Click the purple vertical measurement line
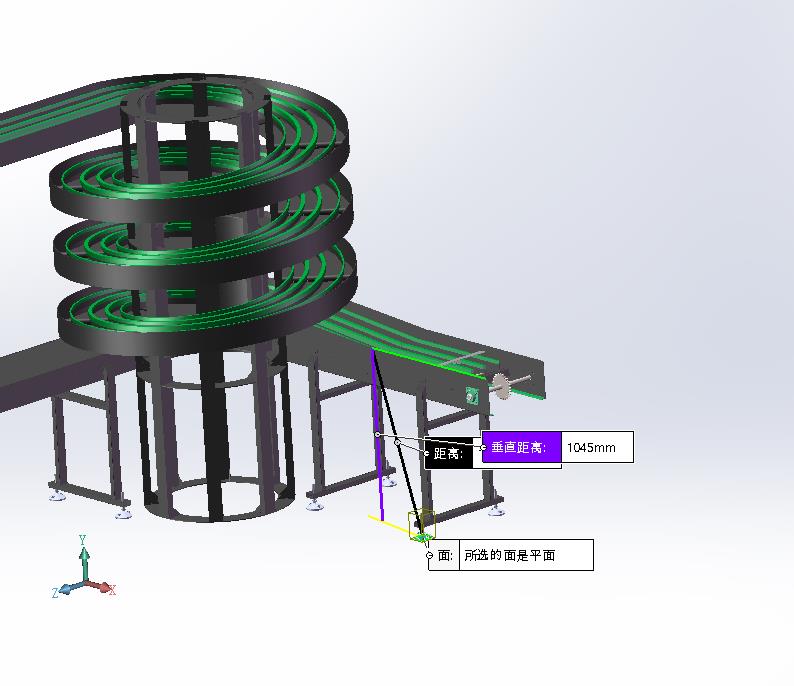This screenshot has width=794, height=686. [x=378, y=435]
